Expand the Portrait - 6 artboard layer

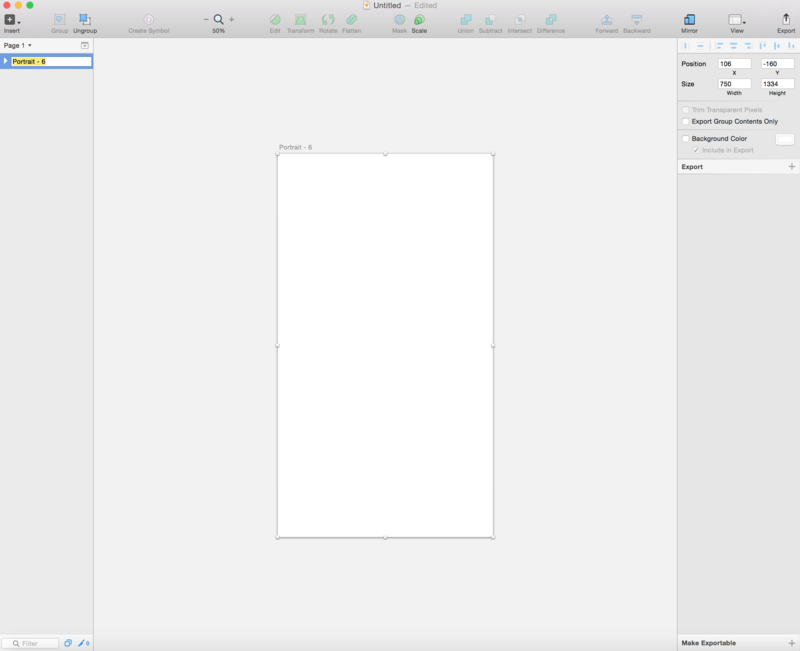click(x=6, y=61)
